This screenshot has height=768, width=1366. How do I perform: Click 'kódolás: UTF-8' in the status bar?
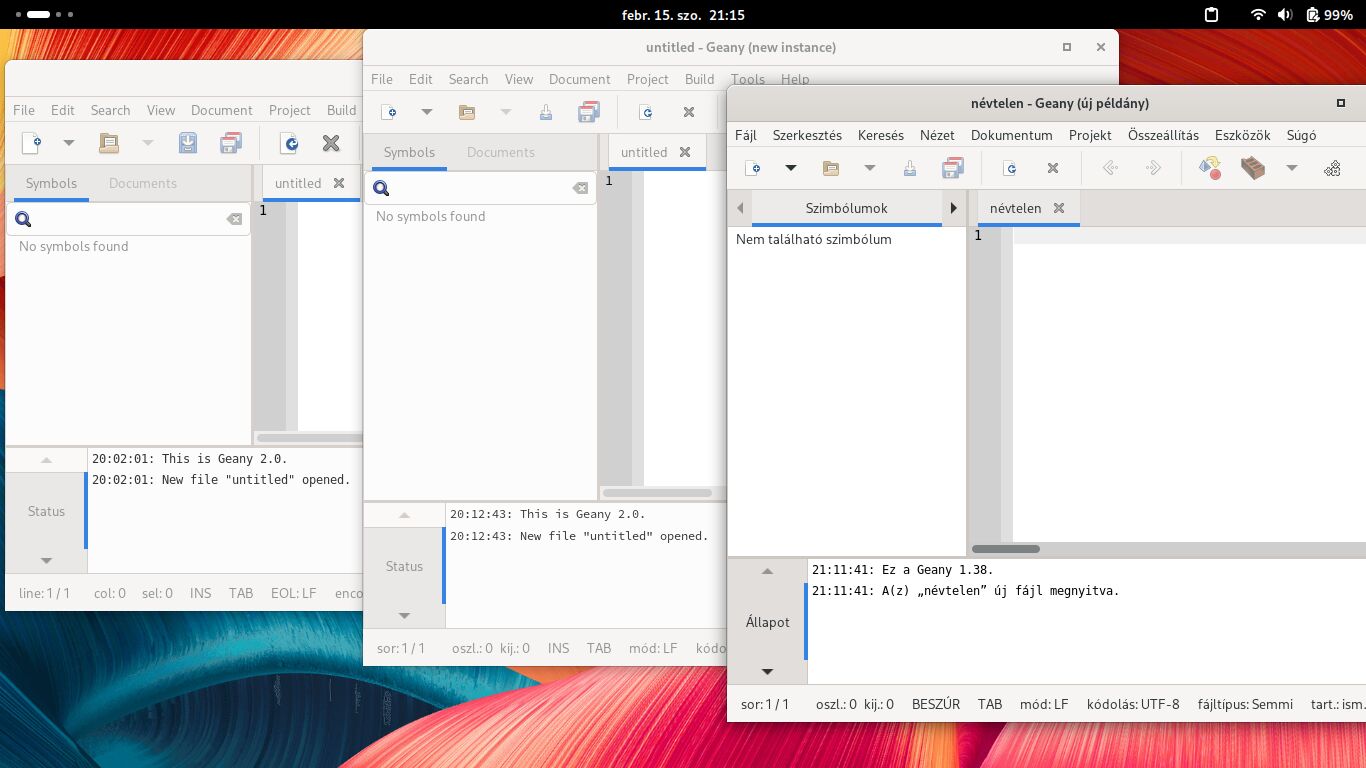pos(1132,704)
